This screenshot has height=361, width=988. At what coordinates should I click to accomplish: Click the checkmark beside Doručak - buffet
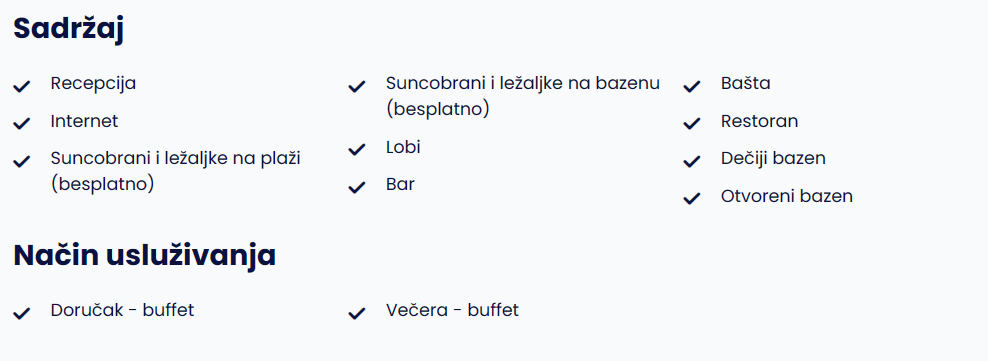point(22,313)
